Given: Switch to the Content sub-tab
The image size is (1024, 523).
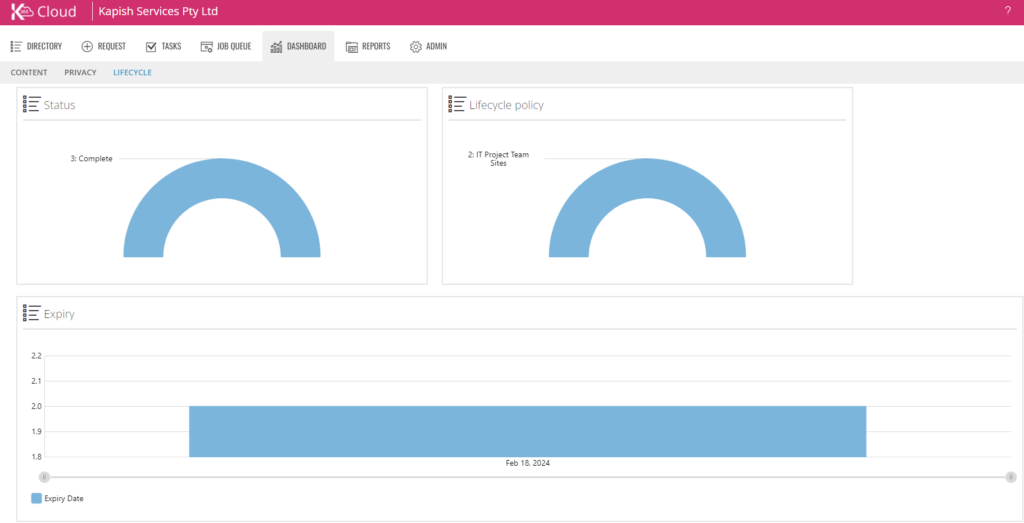Looking at the screenshot, I should 29,72.
